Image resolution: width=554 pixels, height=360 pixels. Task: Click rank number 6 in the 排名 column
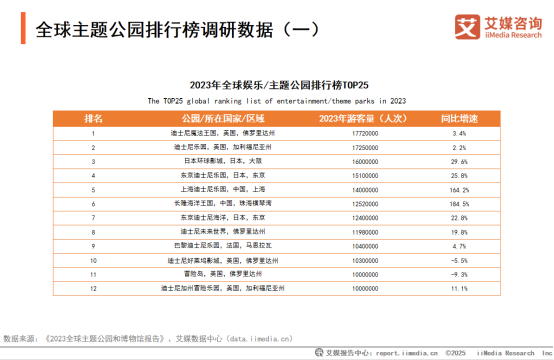pyautogui.click(x=93, y=204)
